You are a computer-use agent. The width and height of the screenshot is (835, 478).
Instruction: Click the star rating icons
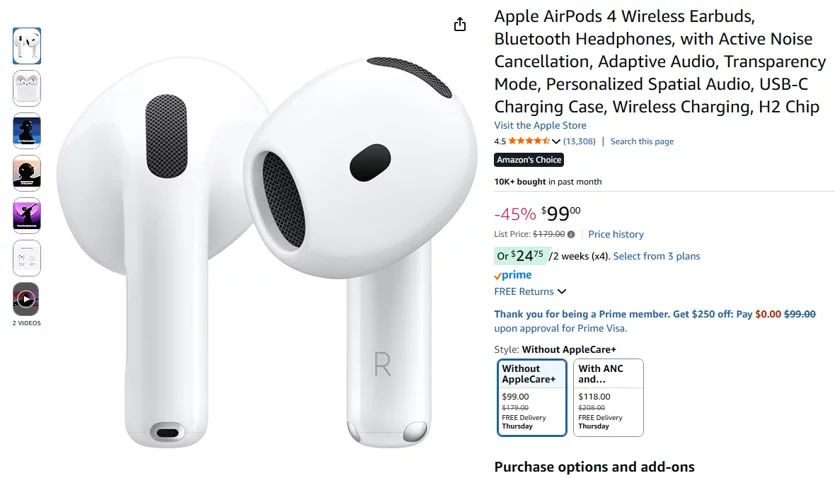pyautogui.click(x=529, y=141)
